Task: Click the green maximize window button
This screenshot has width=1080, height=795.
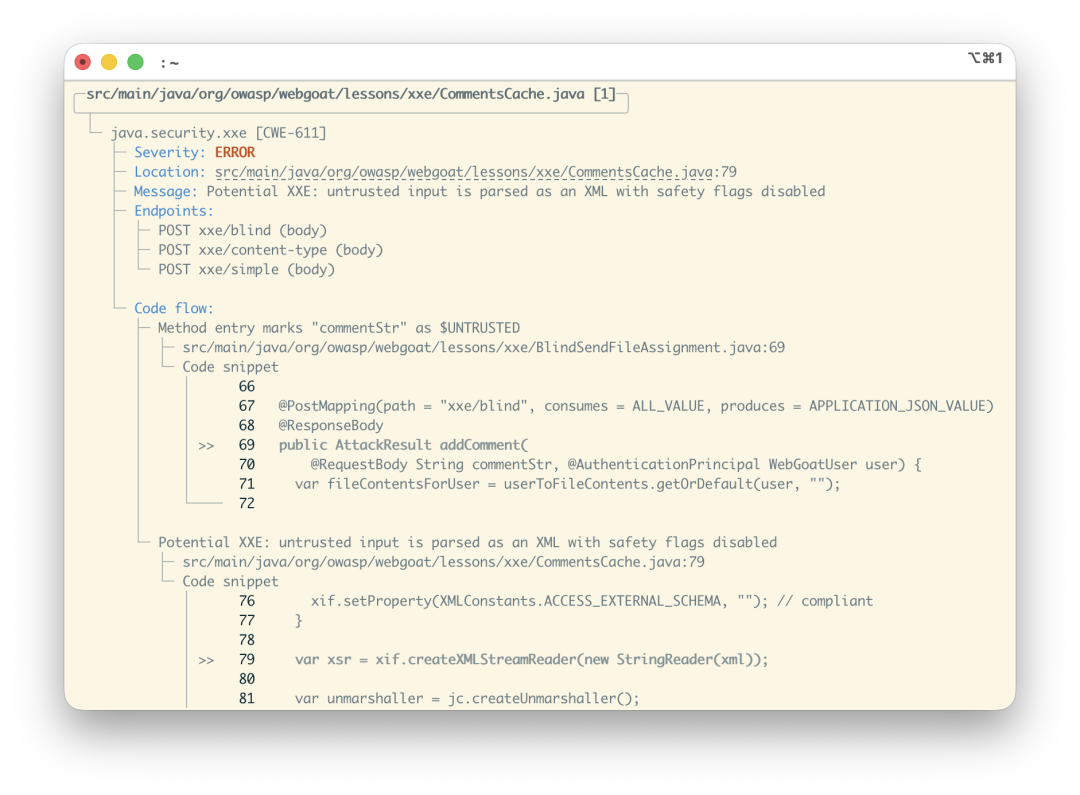Action: 136,62
